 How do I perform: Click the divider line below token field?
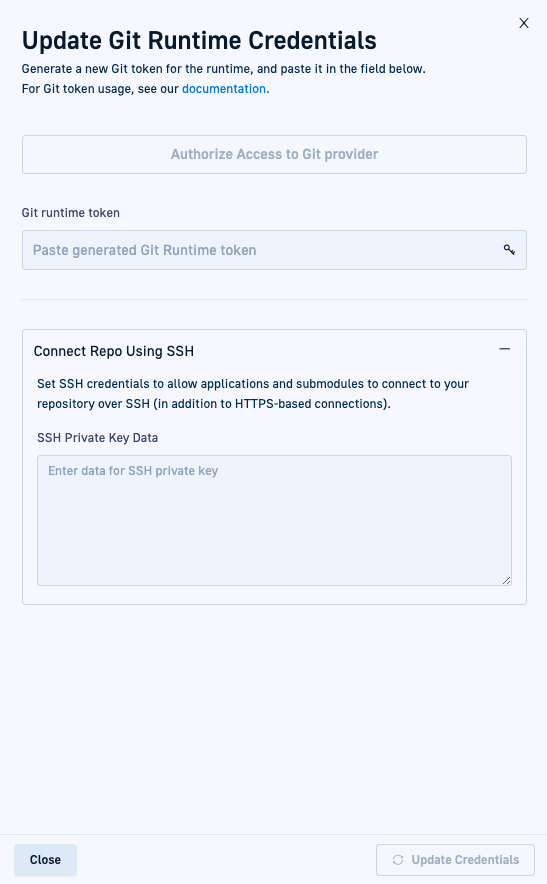[274, 299]
